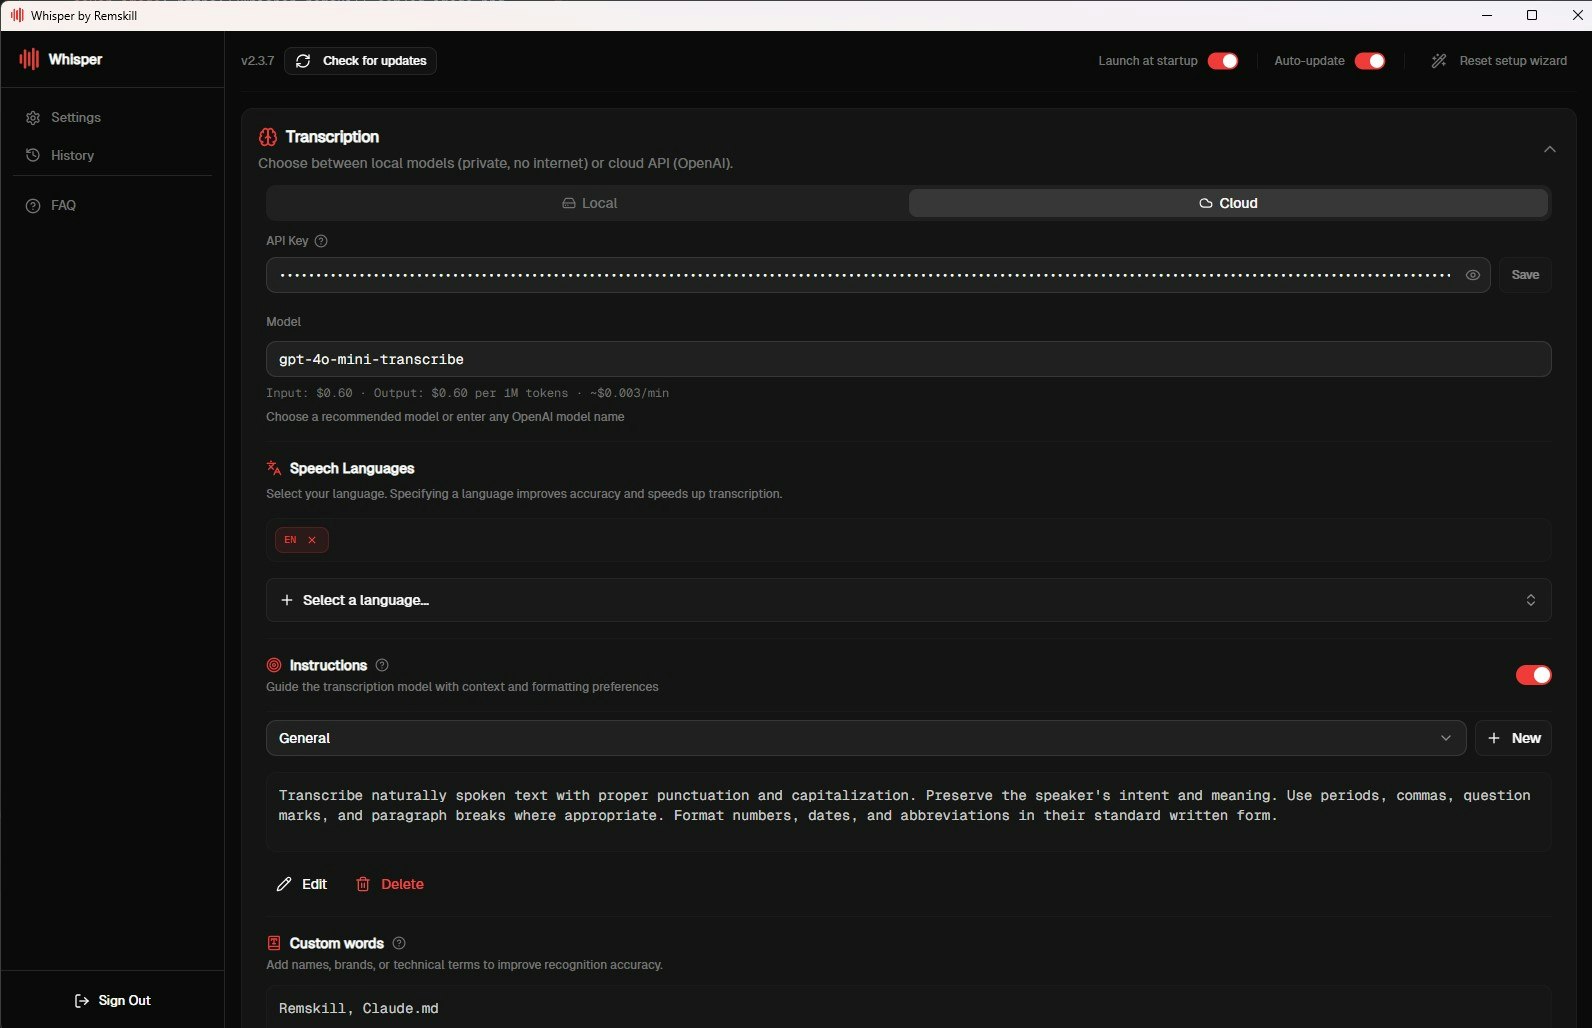Click the pricing text under Model field
This screenshot has height=1028, width=1592.
coord(467,393)
